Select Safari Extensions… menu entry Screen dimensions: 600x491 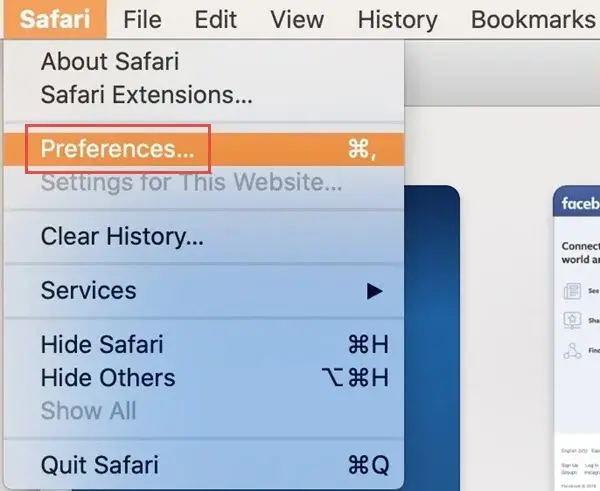[204, 95]
